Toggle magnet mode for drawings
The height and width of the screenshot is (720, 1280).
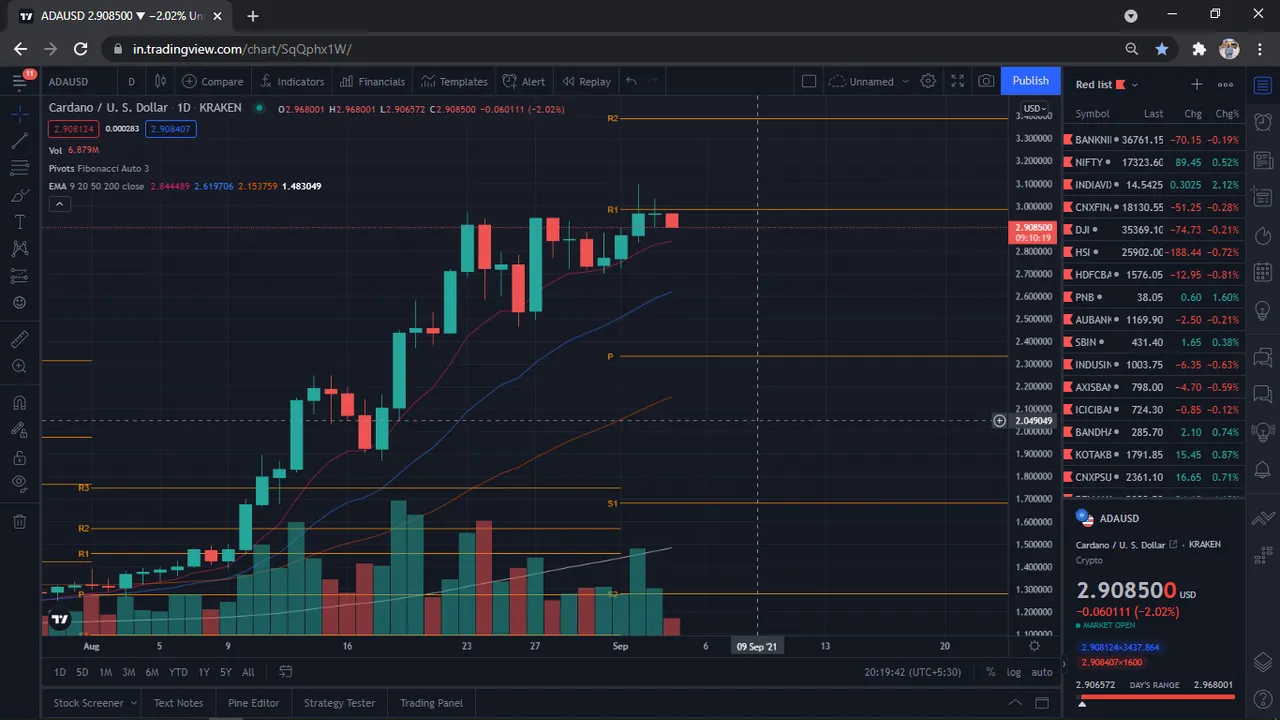coord(19,404)
